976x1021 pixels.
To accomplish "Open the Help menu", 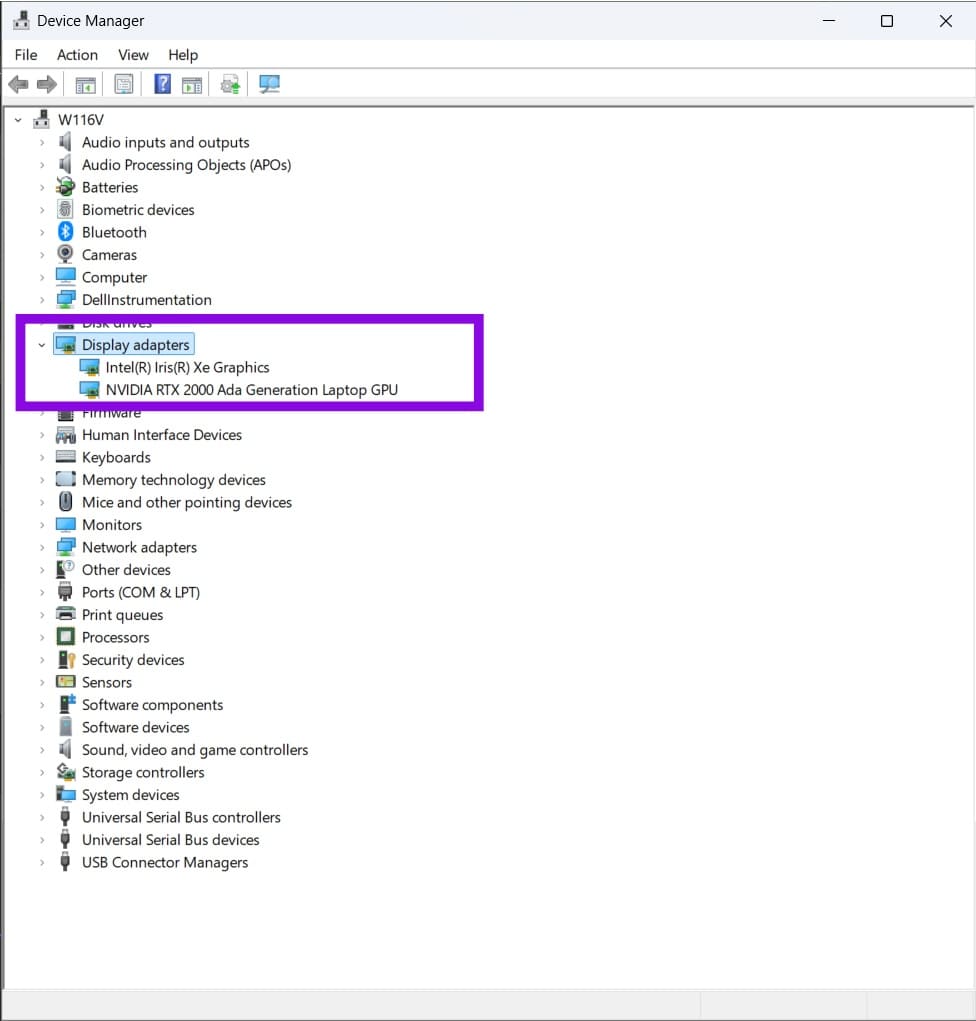I will 183,55.
